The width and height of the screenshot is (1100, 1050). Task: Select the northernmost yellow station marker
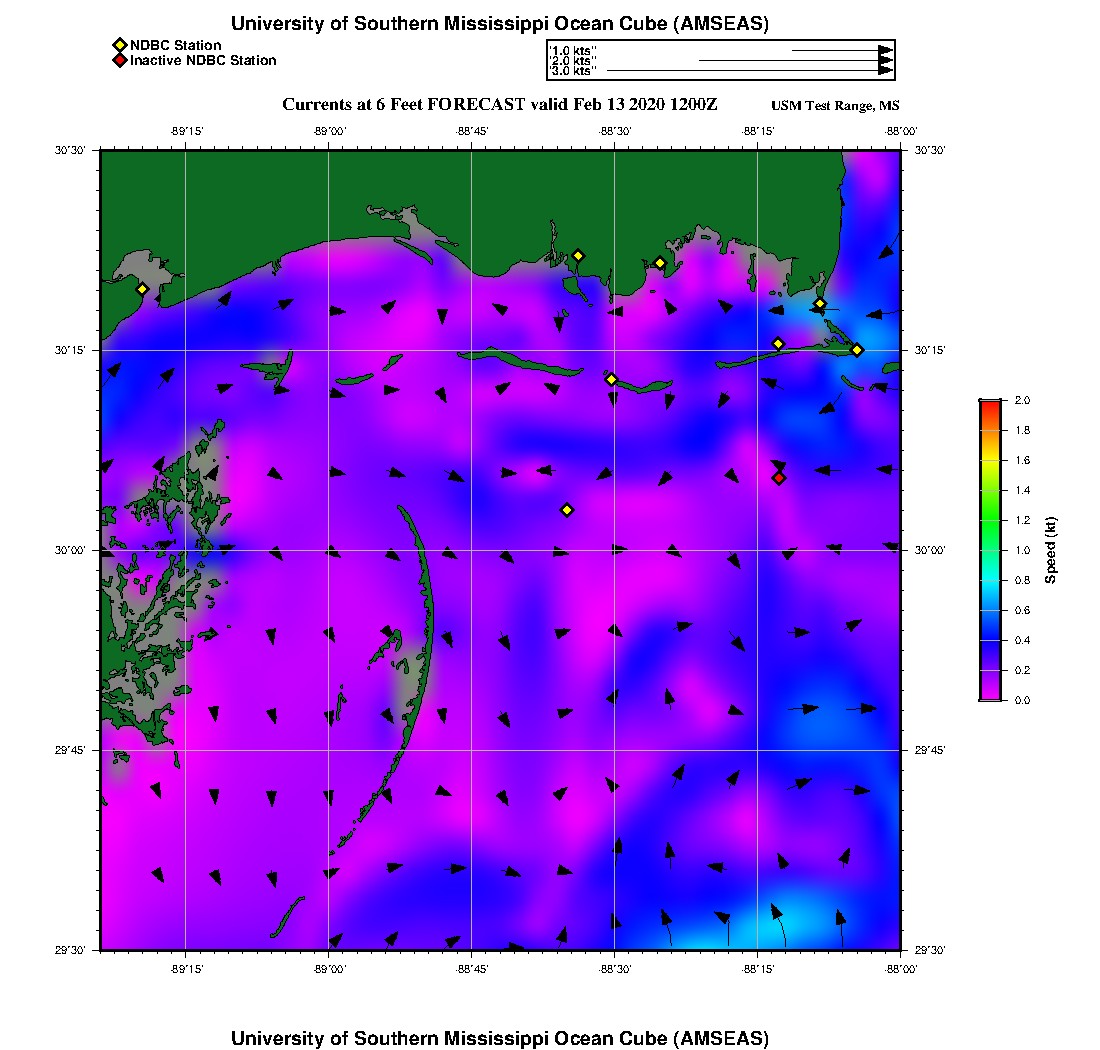[x=578, y=256]
